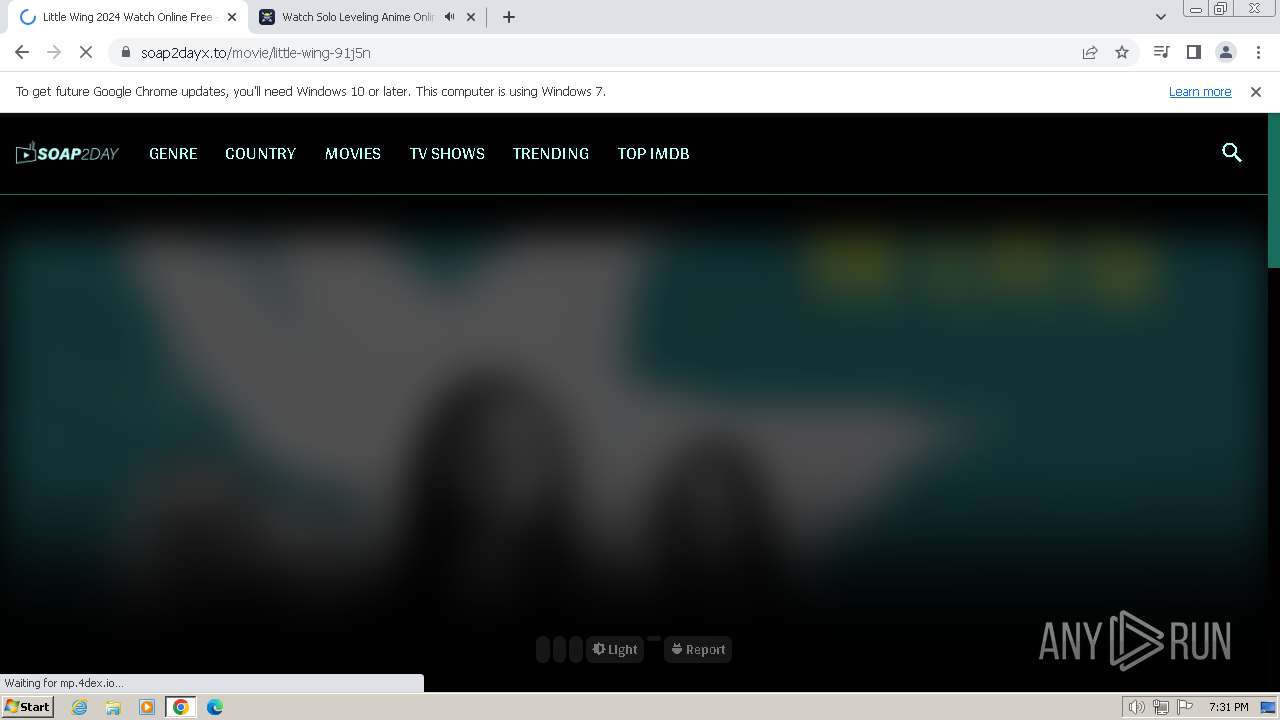
Task: Open a new browser tab
Action: (508, 17)
